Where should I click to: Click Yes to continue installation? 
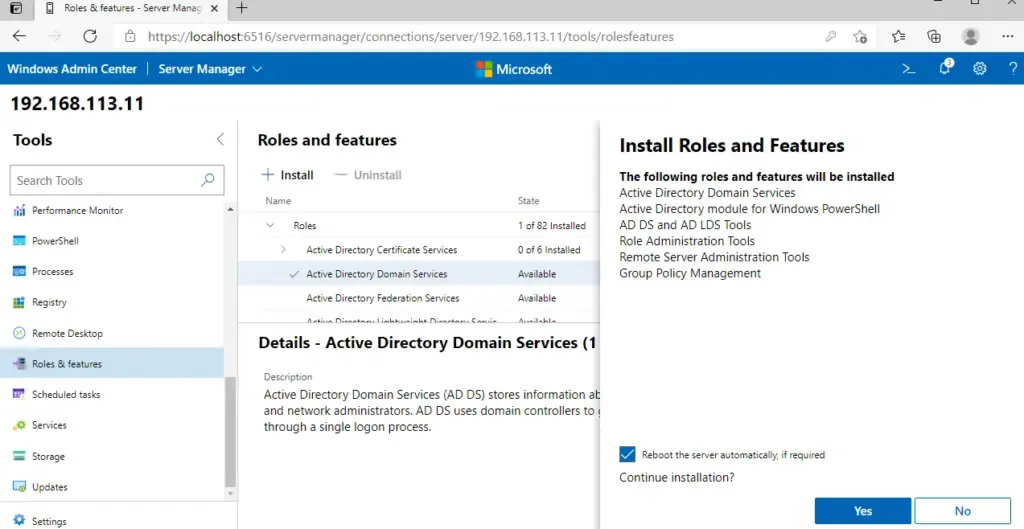click(x=863, y=511)
